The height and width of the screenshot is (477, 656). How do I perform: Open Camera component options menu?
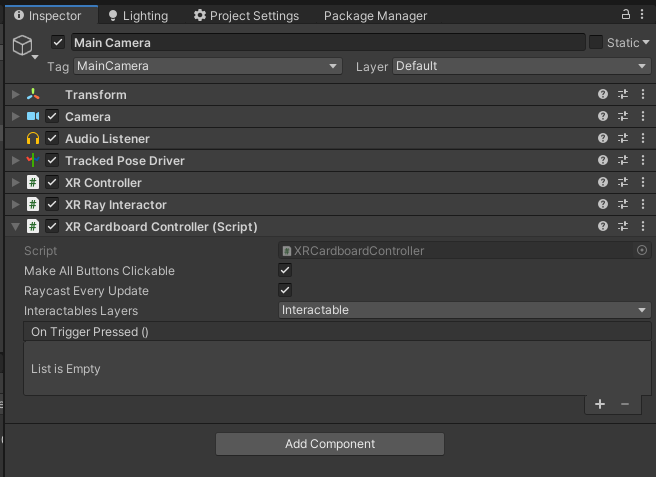point(643,116)
